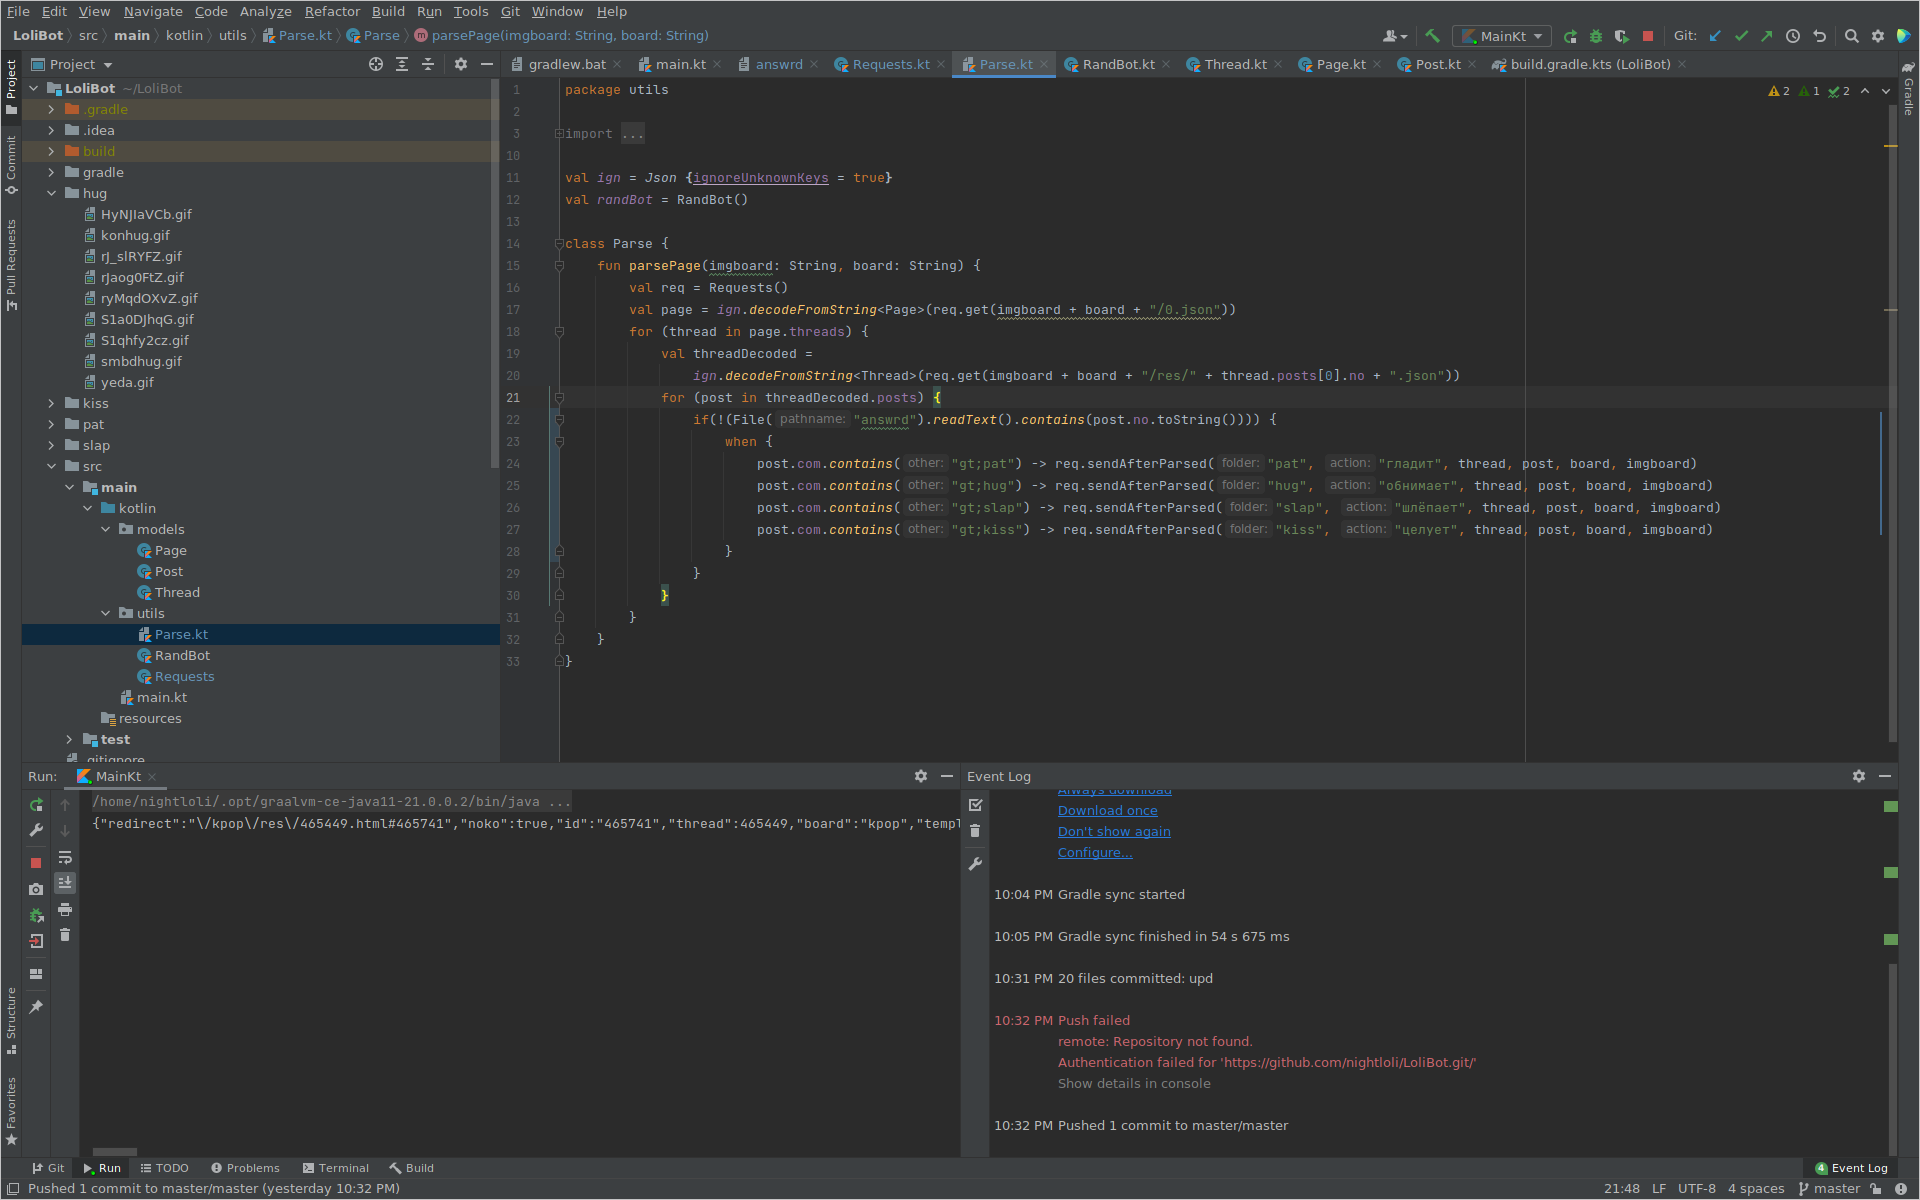Click Git update project arrow icon

[x=1715, y=36]
